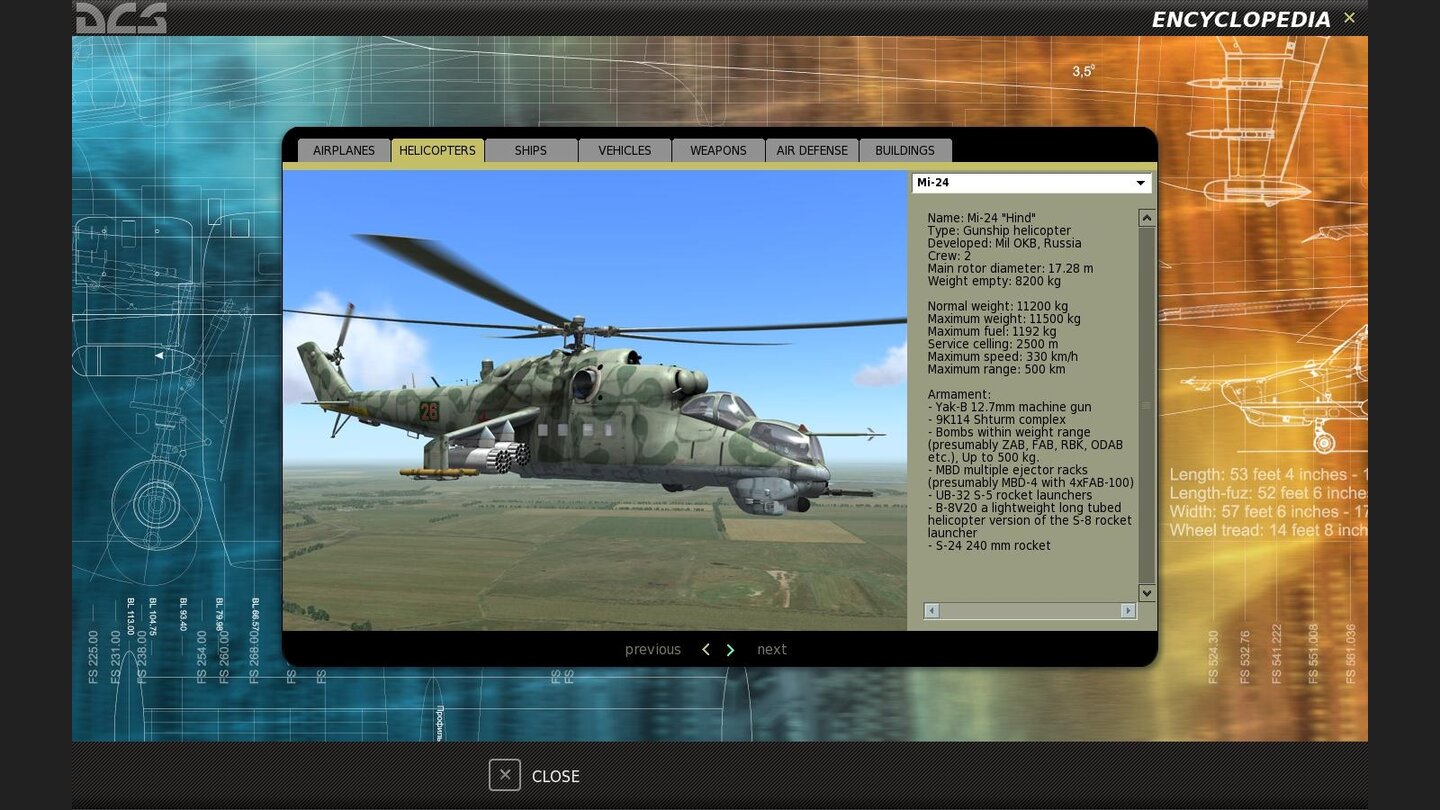Open the AIRPLANES tab

pos(344,150)
